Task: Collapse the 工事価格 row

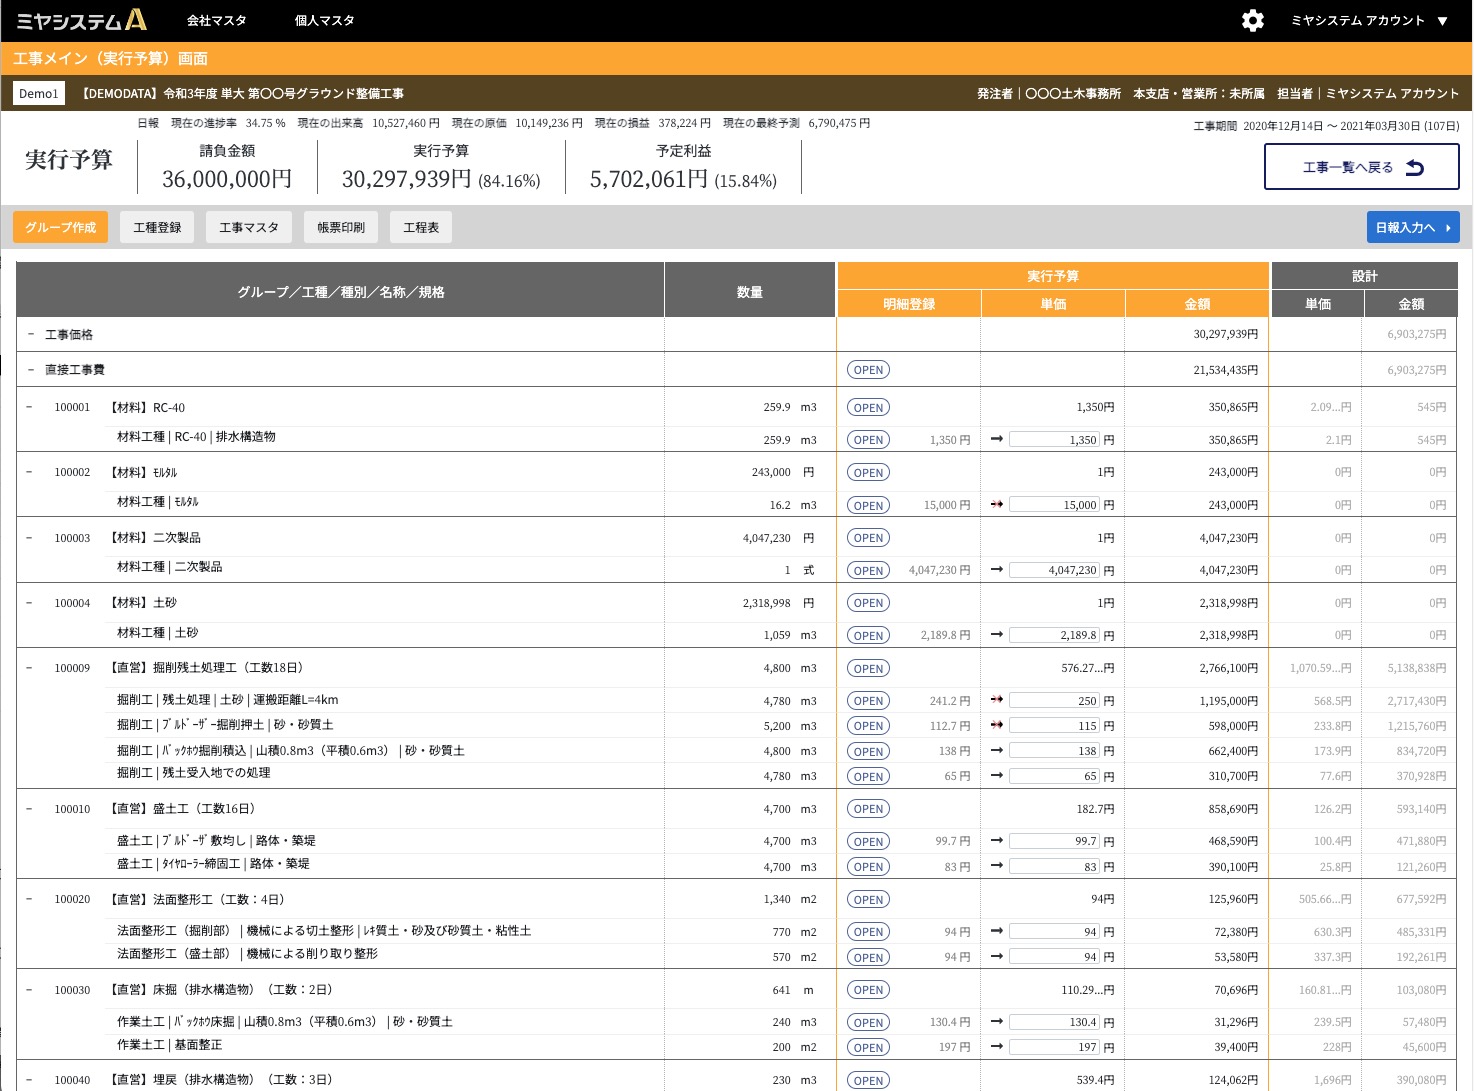Action: (31, 334)
